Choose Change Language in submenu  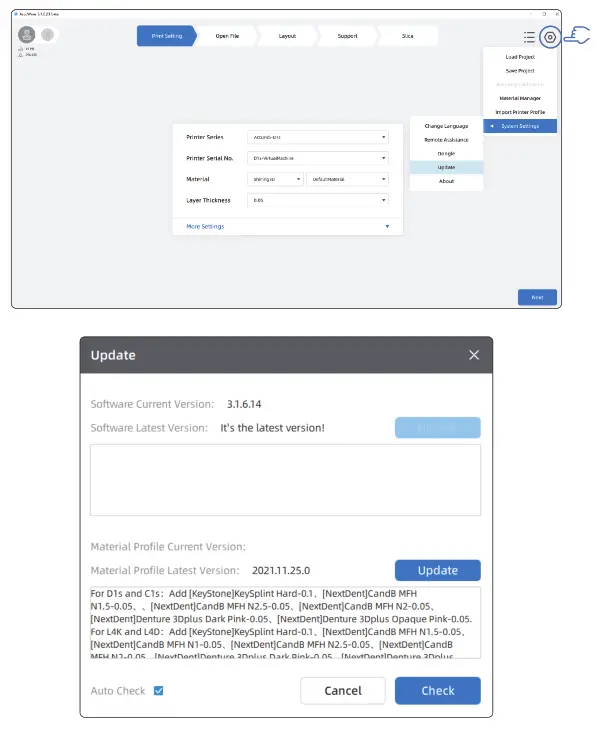446,126
